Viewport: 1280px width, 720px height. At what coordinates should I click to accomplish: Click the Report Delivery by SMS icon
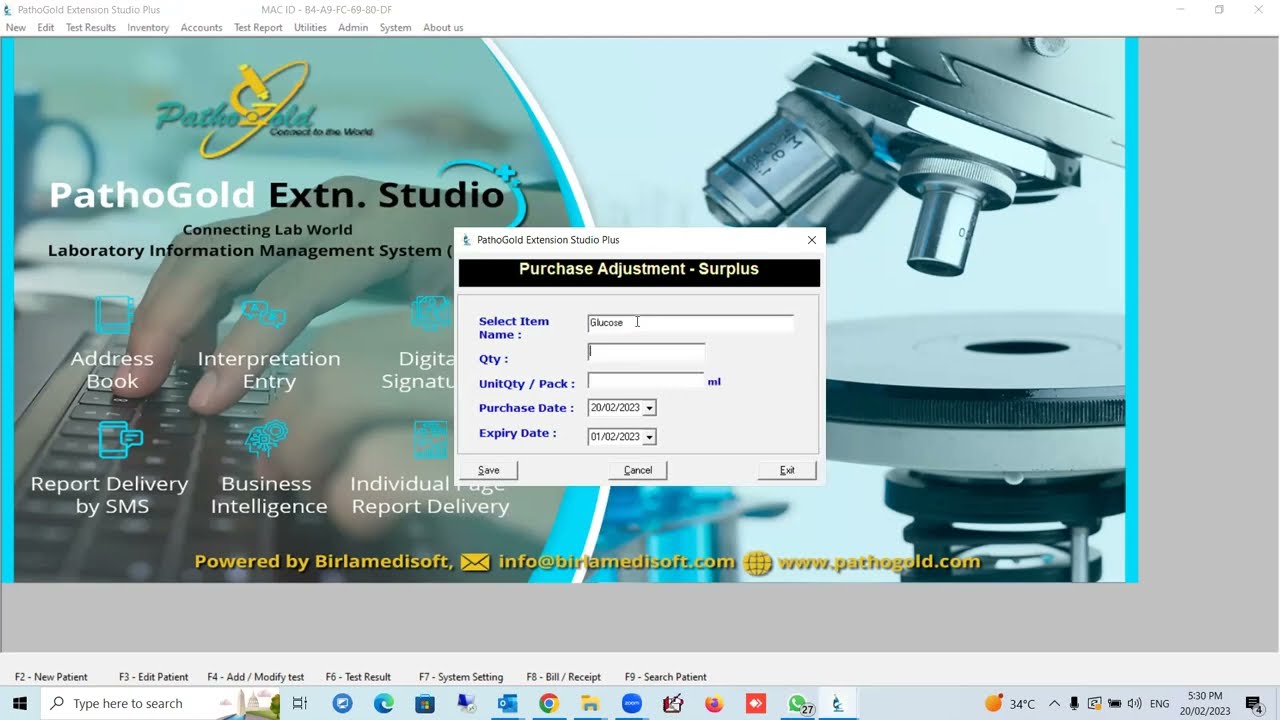(119, 439)
